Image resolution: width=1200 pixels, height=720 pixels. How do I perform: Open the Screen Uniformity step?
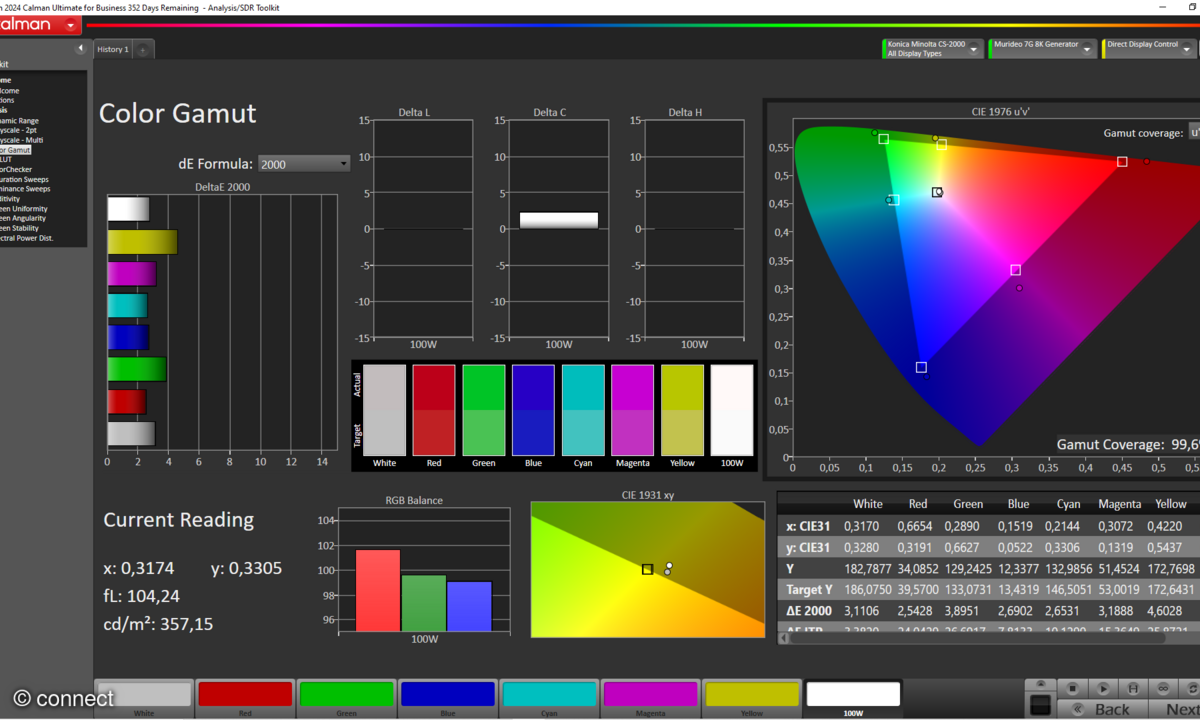click(23, 208)
